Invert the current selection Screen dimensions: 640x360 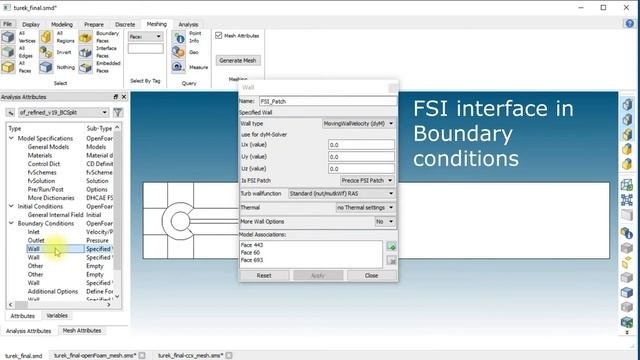46,52
